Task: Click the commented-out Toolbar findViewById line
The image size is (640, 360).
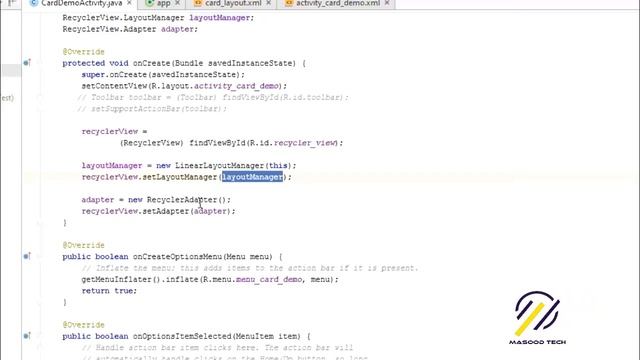Action: pyautogui.click(x=213, y=98)
